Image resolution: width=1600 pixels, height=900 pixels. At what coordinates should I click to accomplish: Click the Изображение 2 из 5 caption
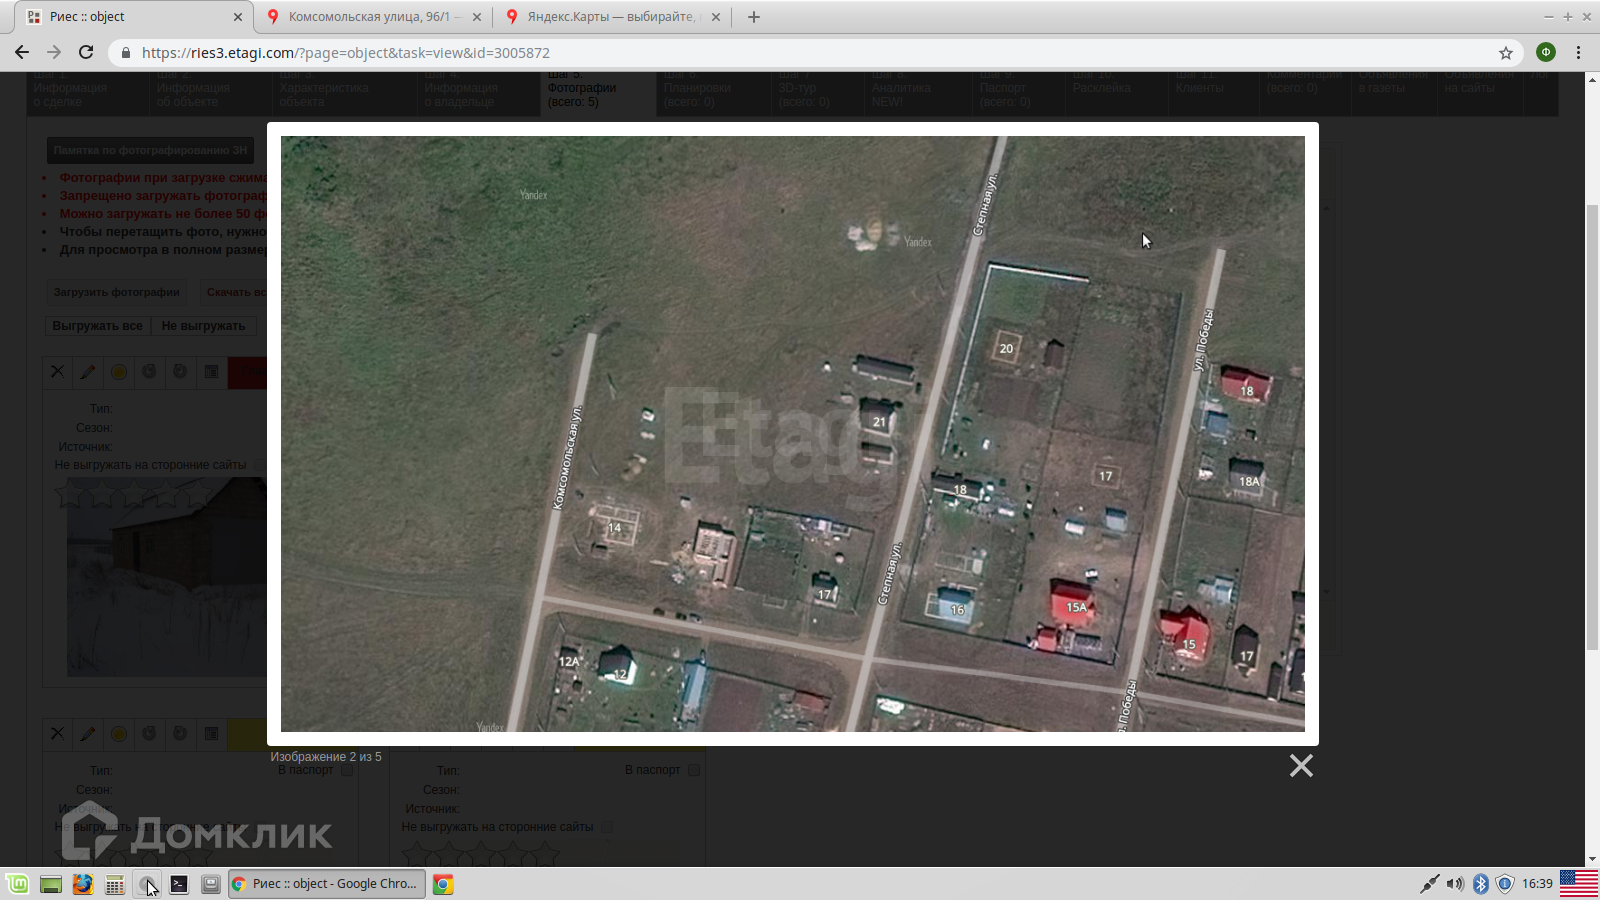326,757
